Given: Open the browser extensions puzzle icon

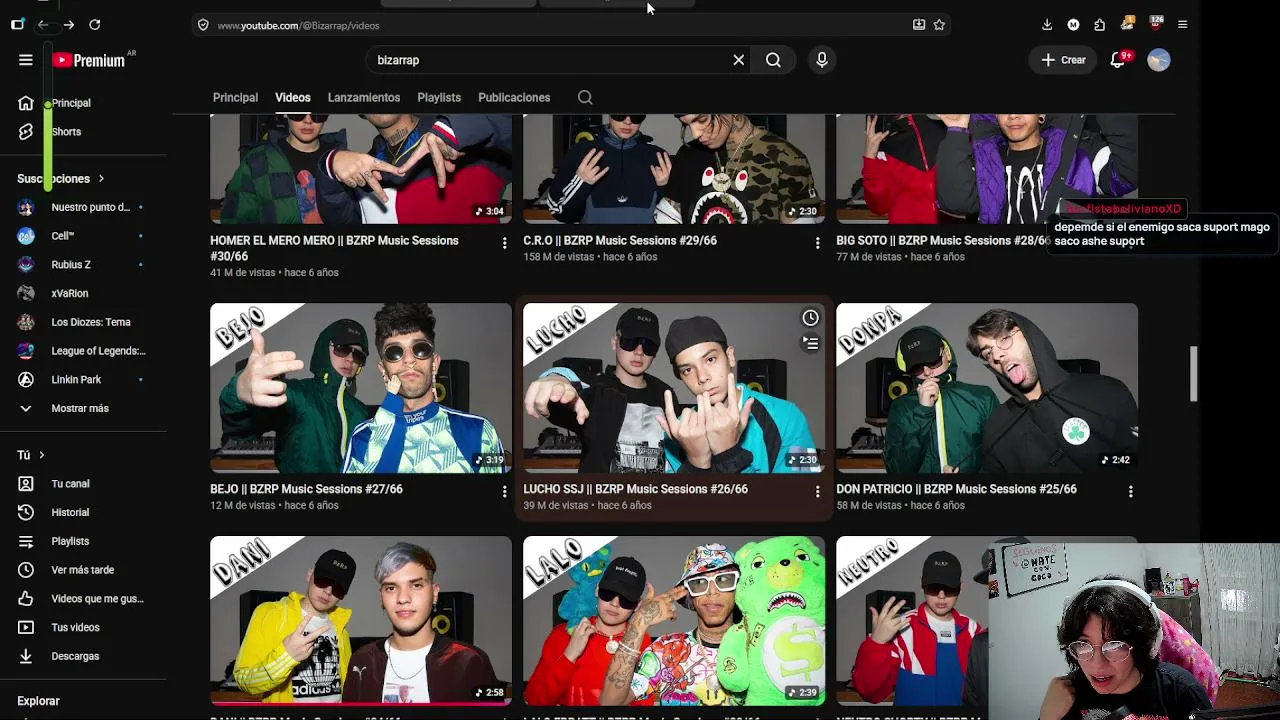Looking at the screenshot, I should 1100,24.
